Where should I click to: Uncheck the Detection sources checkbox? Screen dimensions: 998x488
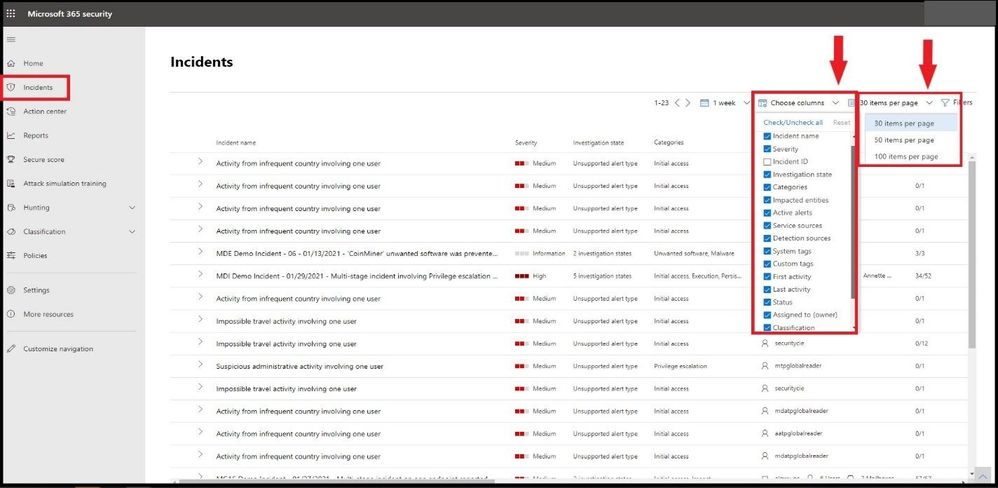[767, 238]
